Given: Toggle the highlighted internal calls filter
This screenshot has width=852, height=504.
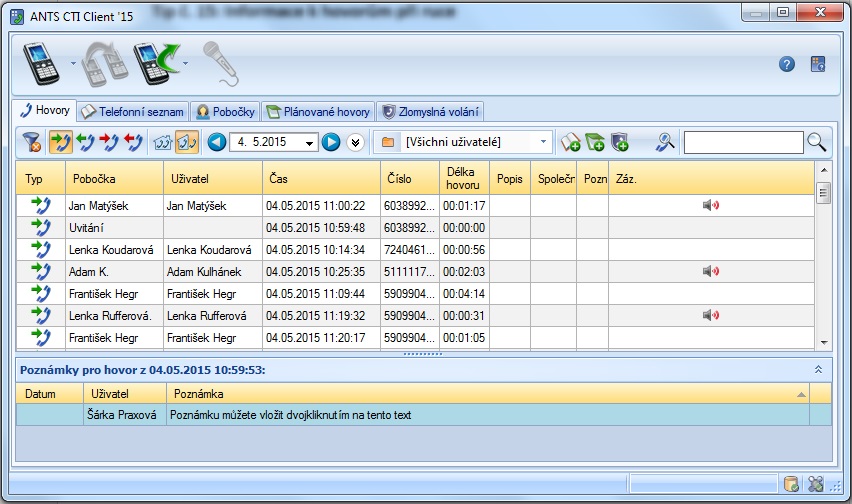Looking at the screenshot, I should tap(187, 142).
